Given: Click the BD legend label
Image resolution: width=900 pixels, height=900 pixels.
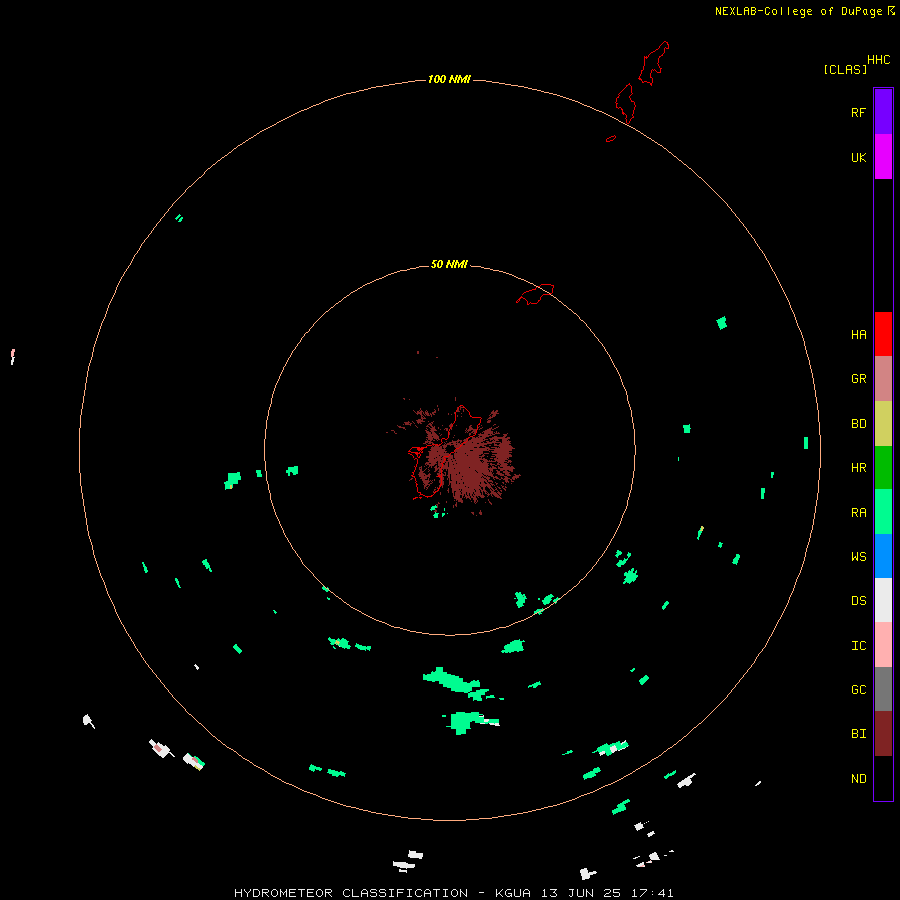Looking at the screenshot, I should (859, 424).
